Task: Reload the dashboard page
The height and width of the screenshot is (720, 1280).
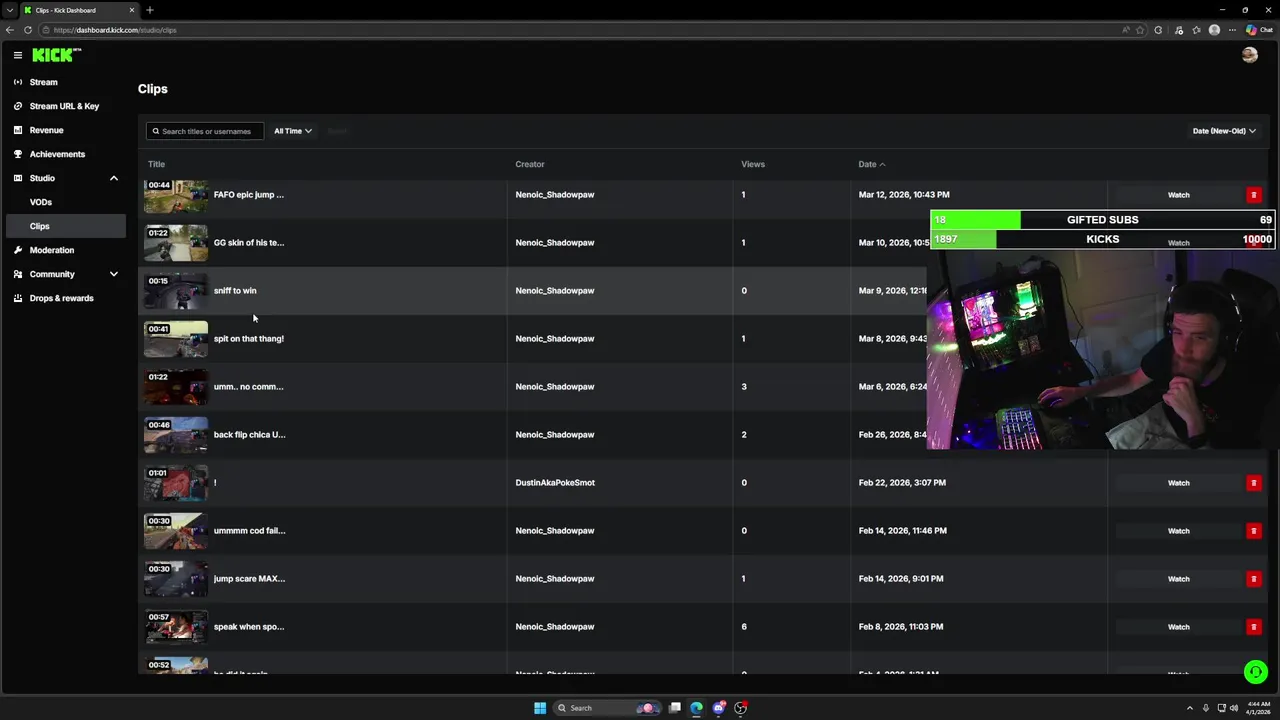Action: 28,30
